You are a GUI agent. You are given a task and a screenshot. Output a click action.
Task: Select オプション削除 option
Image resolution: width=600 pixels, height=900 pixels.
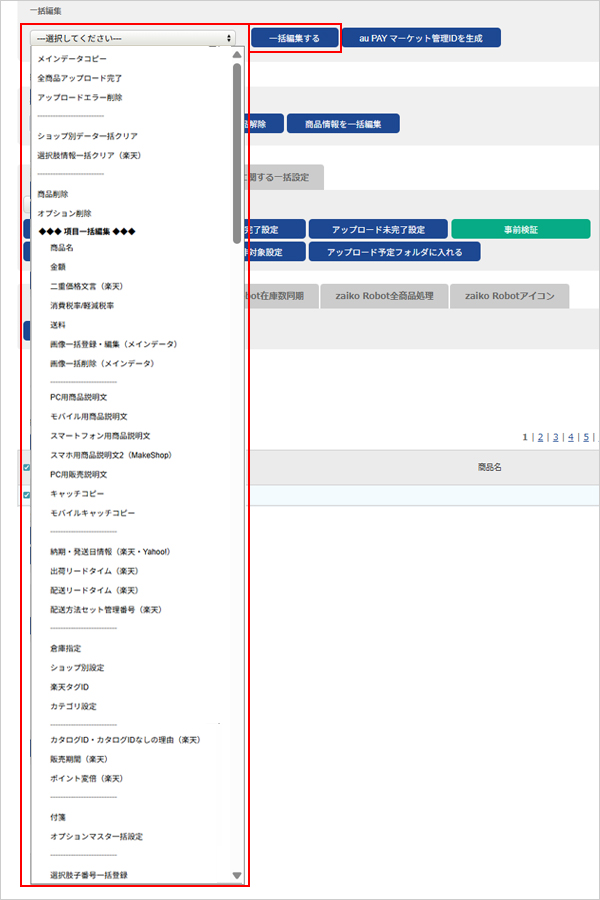point(64,214)
